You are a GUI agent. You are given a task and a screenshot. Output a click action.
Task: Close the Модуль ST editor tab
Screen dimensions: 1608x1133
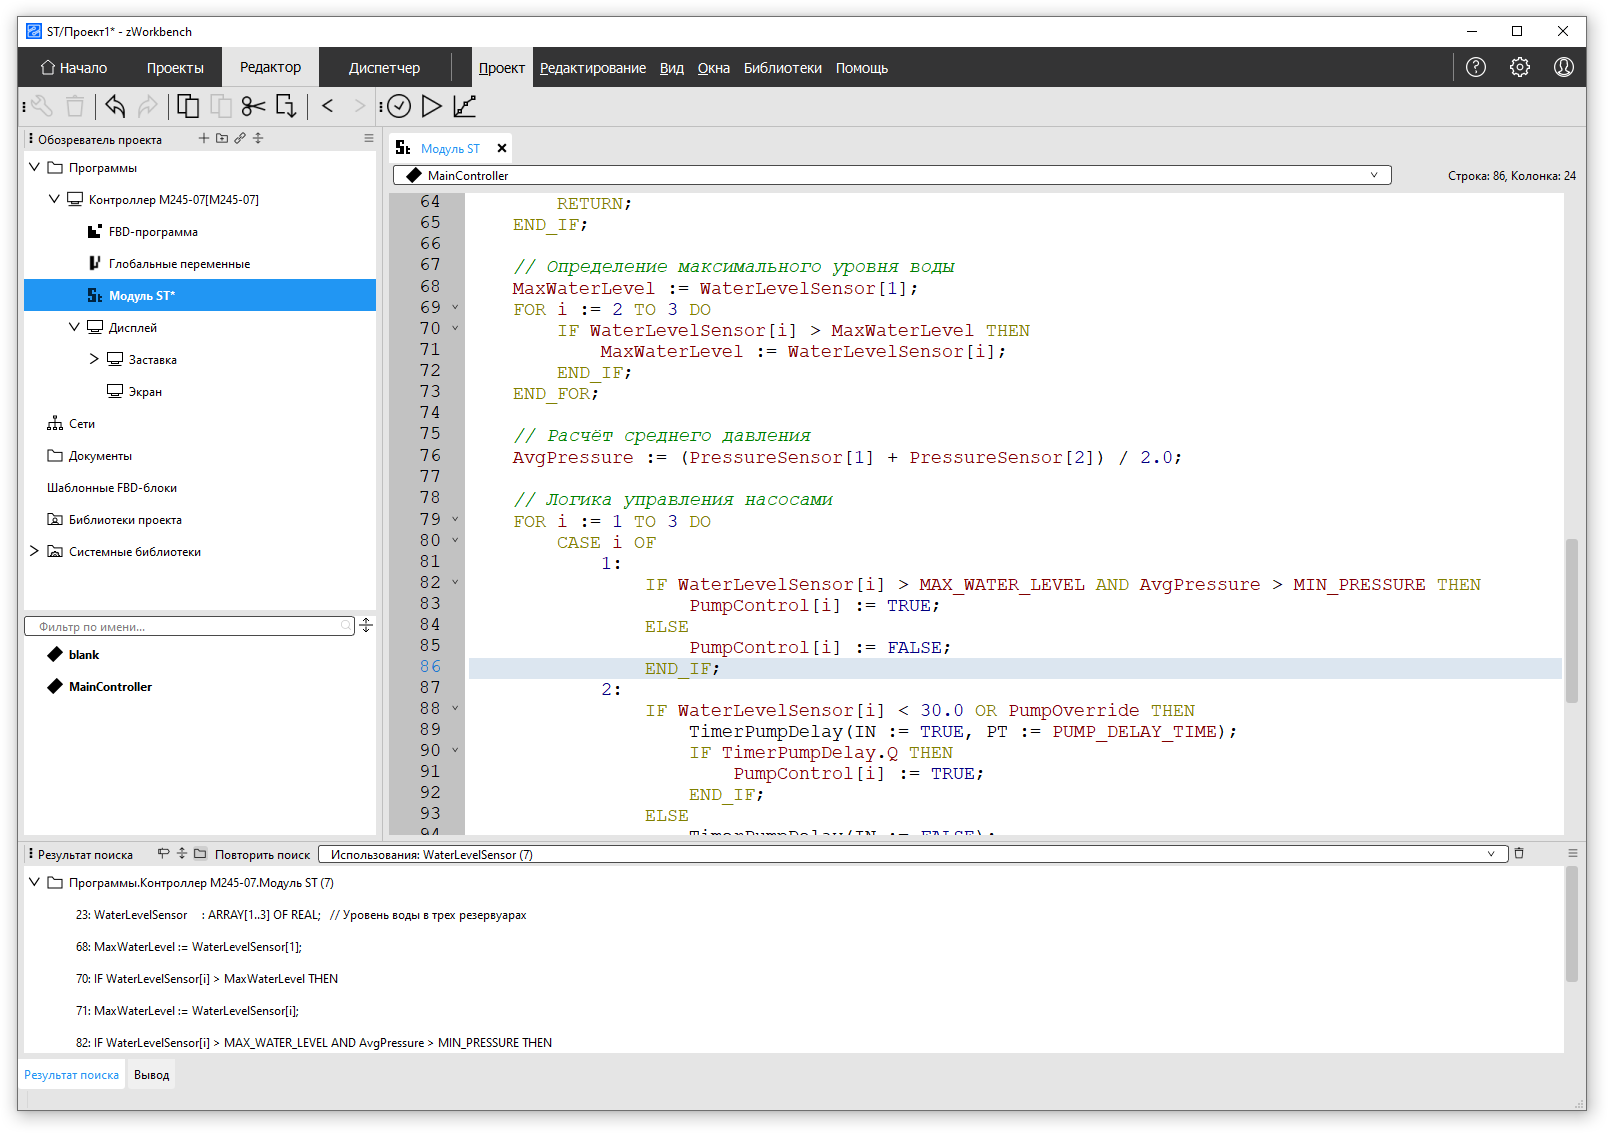(502, 148)
